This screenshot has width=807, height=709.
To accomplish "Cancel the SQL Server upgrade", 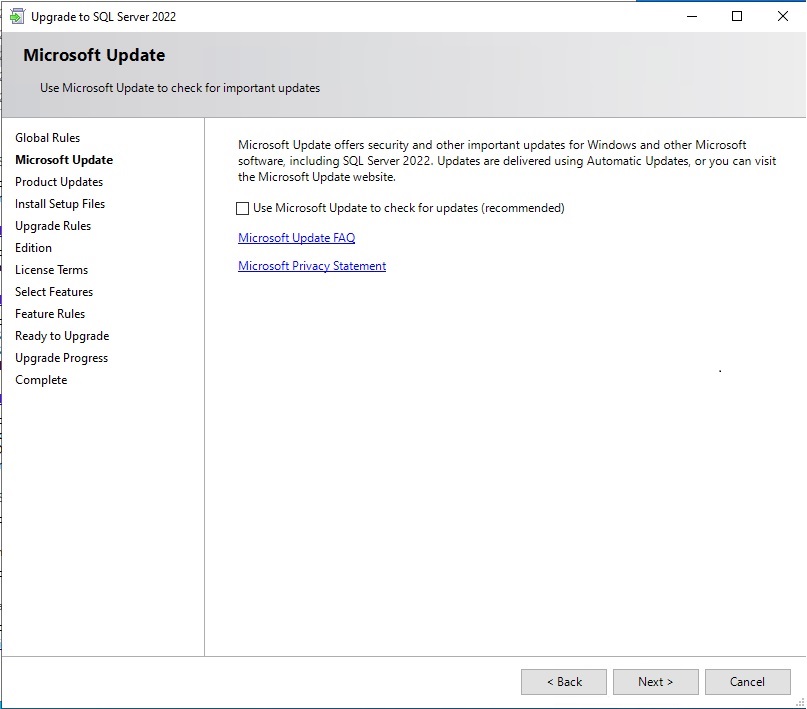I will pos(747,682).
